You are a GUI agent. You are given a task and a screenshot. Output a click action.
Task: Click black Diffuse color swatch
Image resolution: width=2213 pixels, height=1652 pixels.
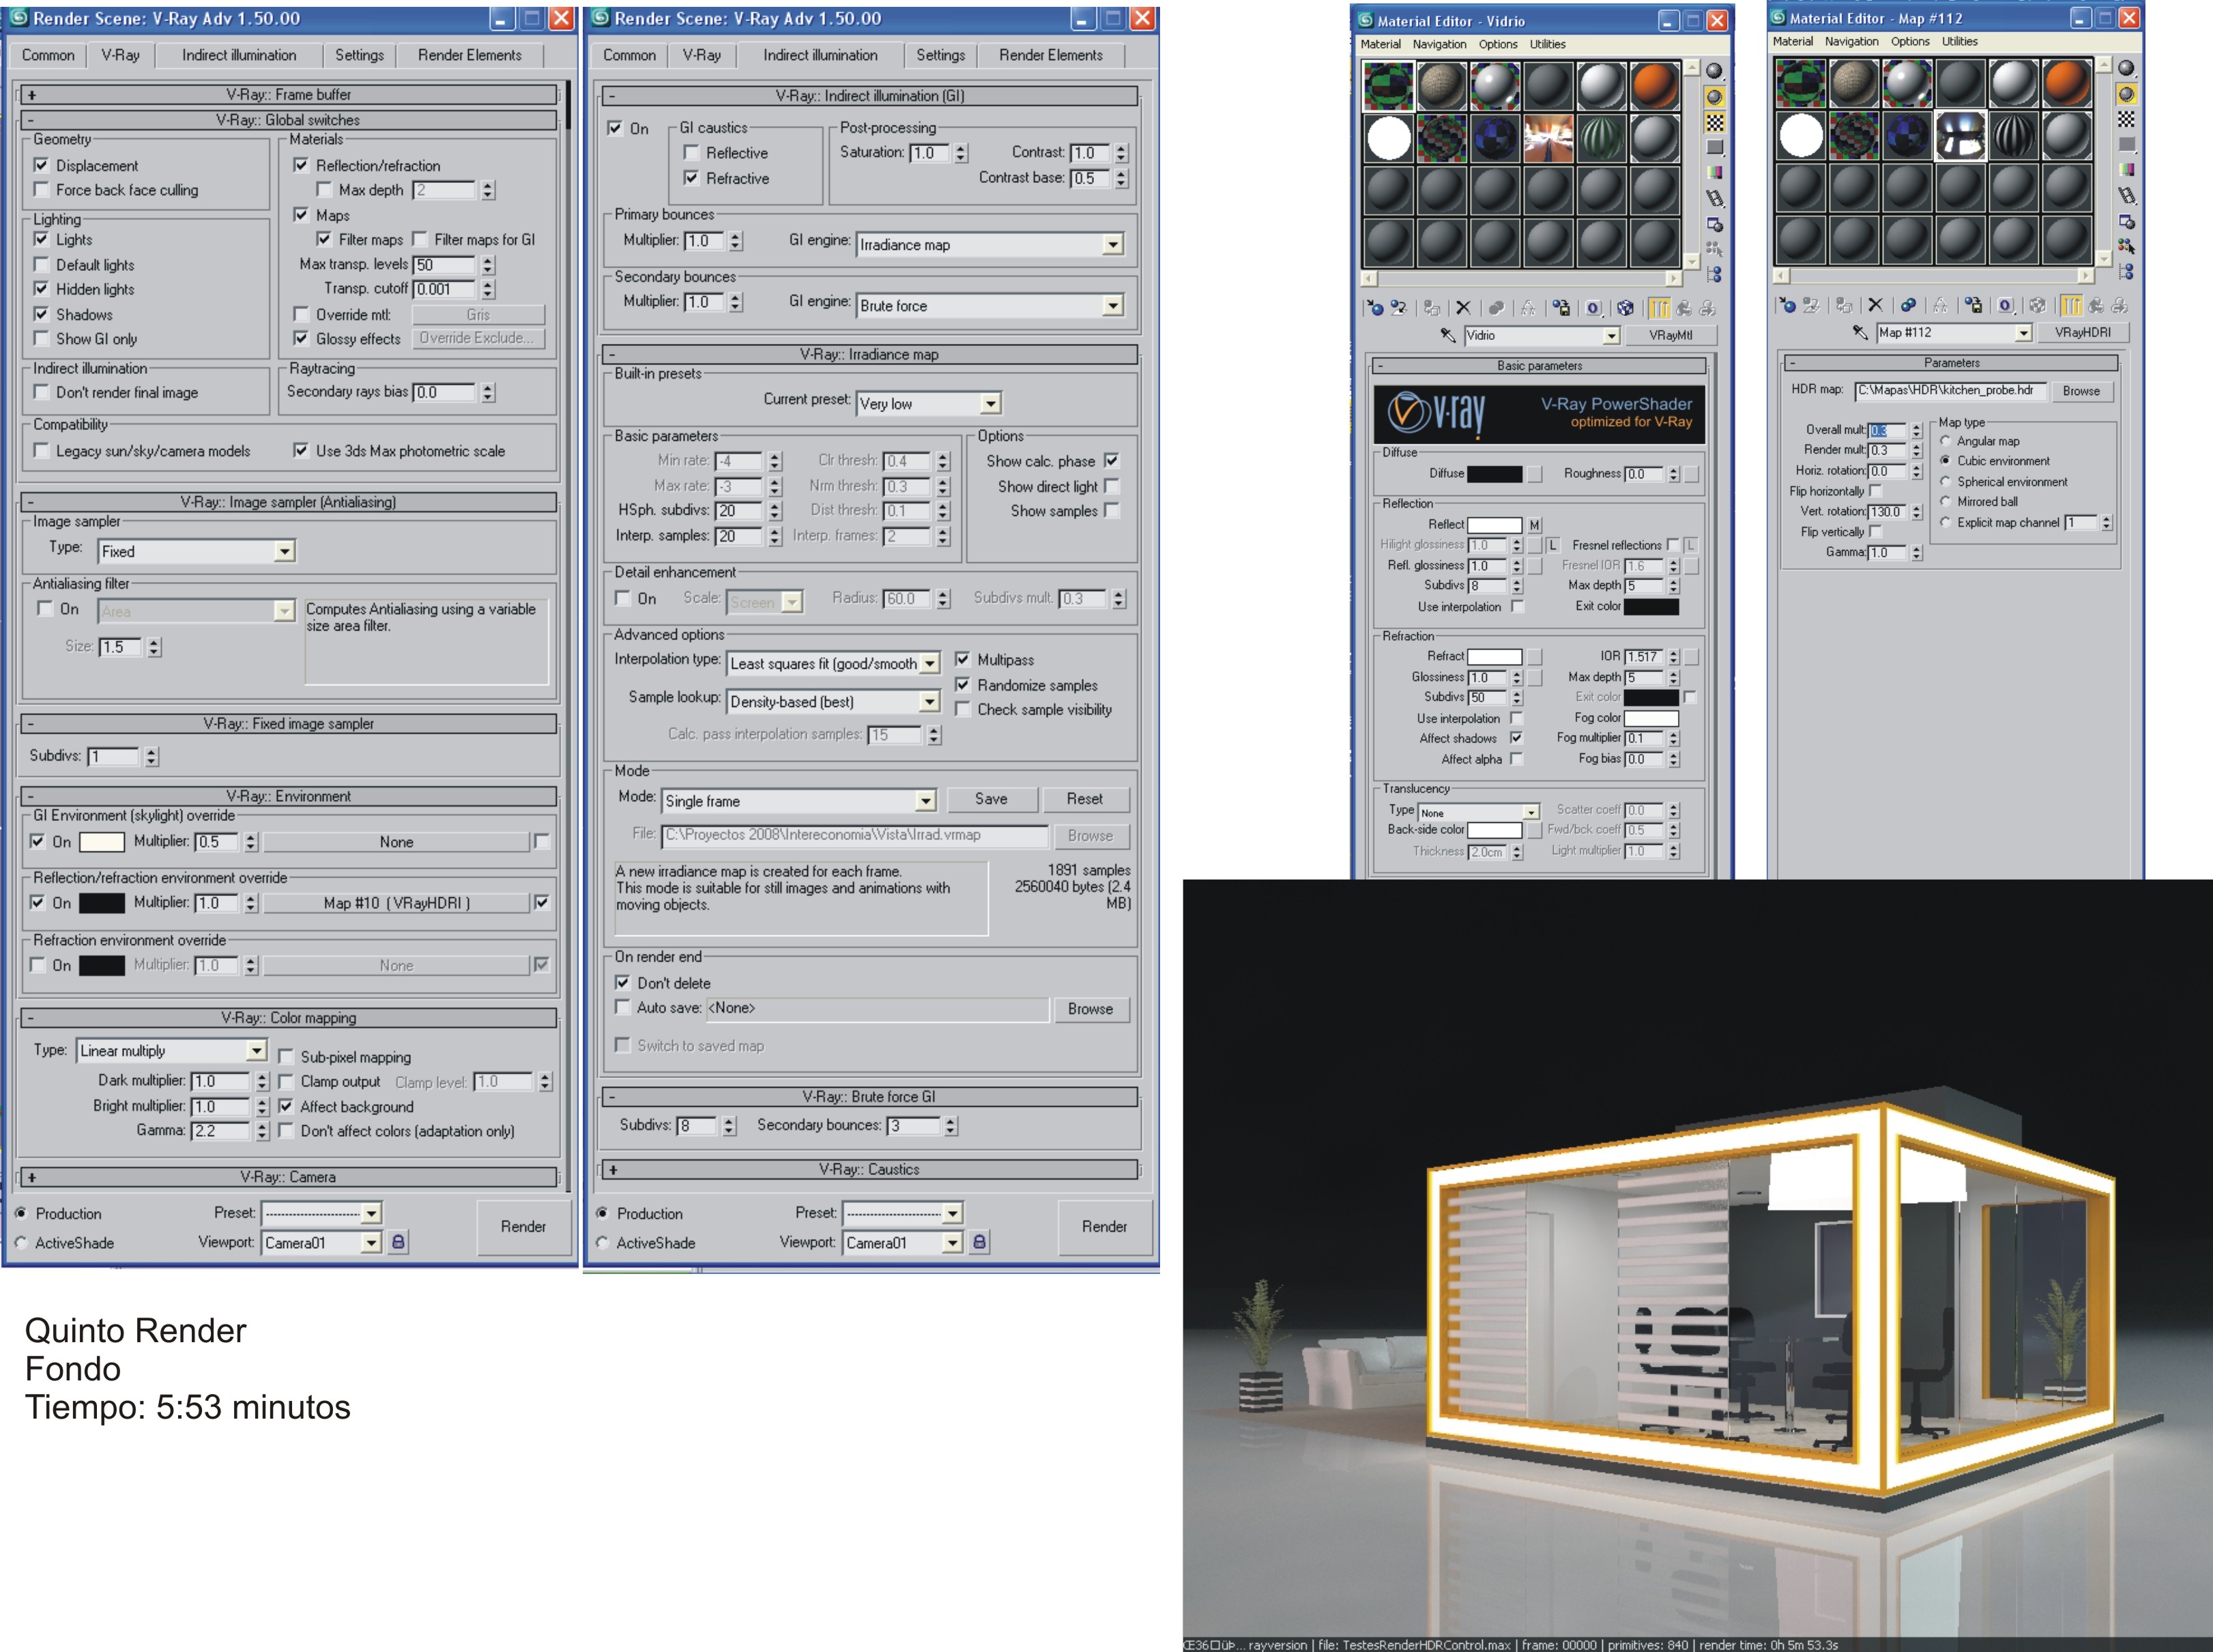(x=1494, y=474)
